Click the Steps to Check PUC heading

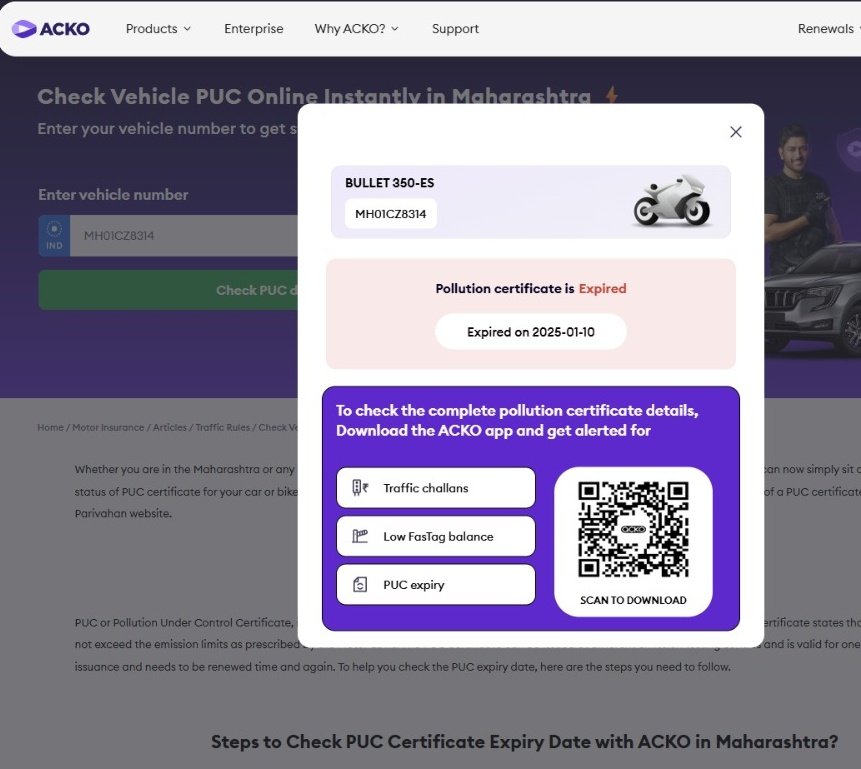tap(524, 742)
